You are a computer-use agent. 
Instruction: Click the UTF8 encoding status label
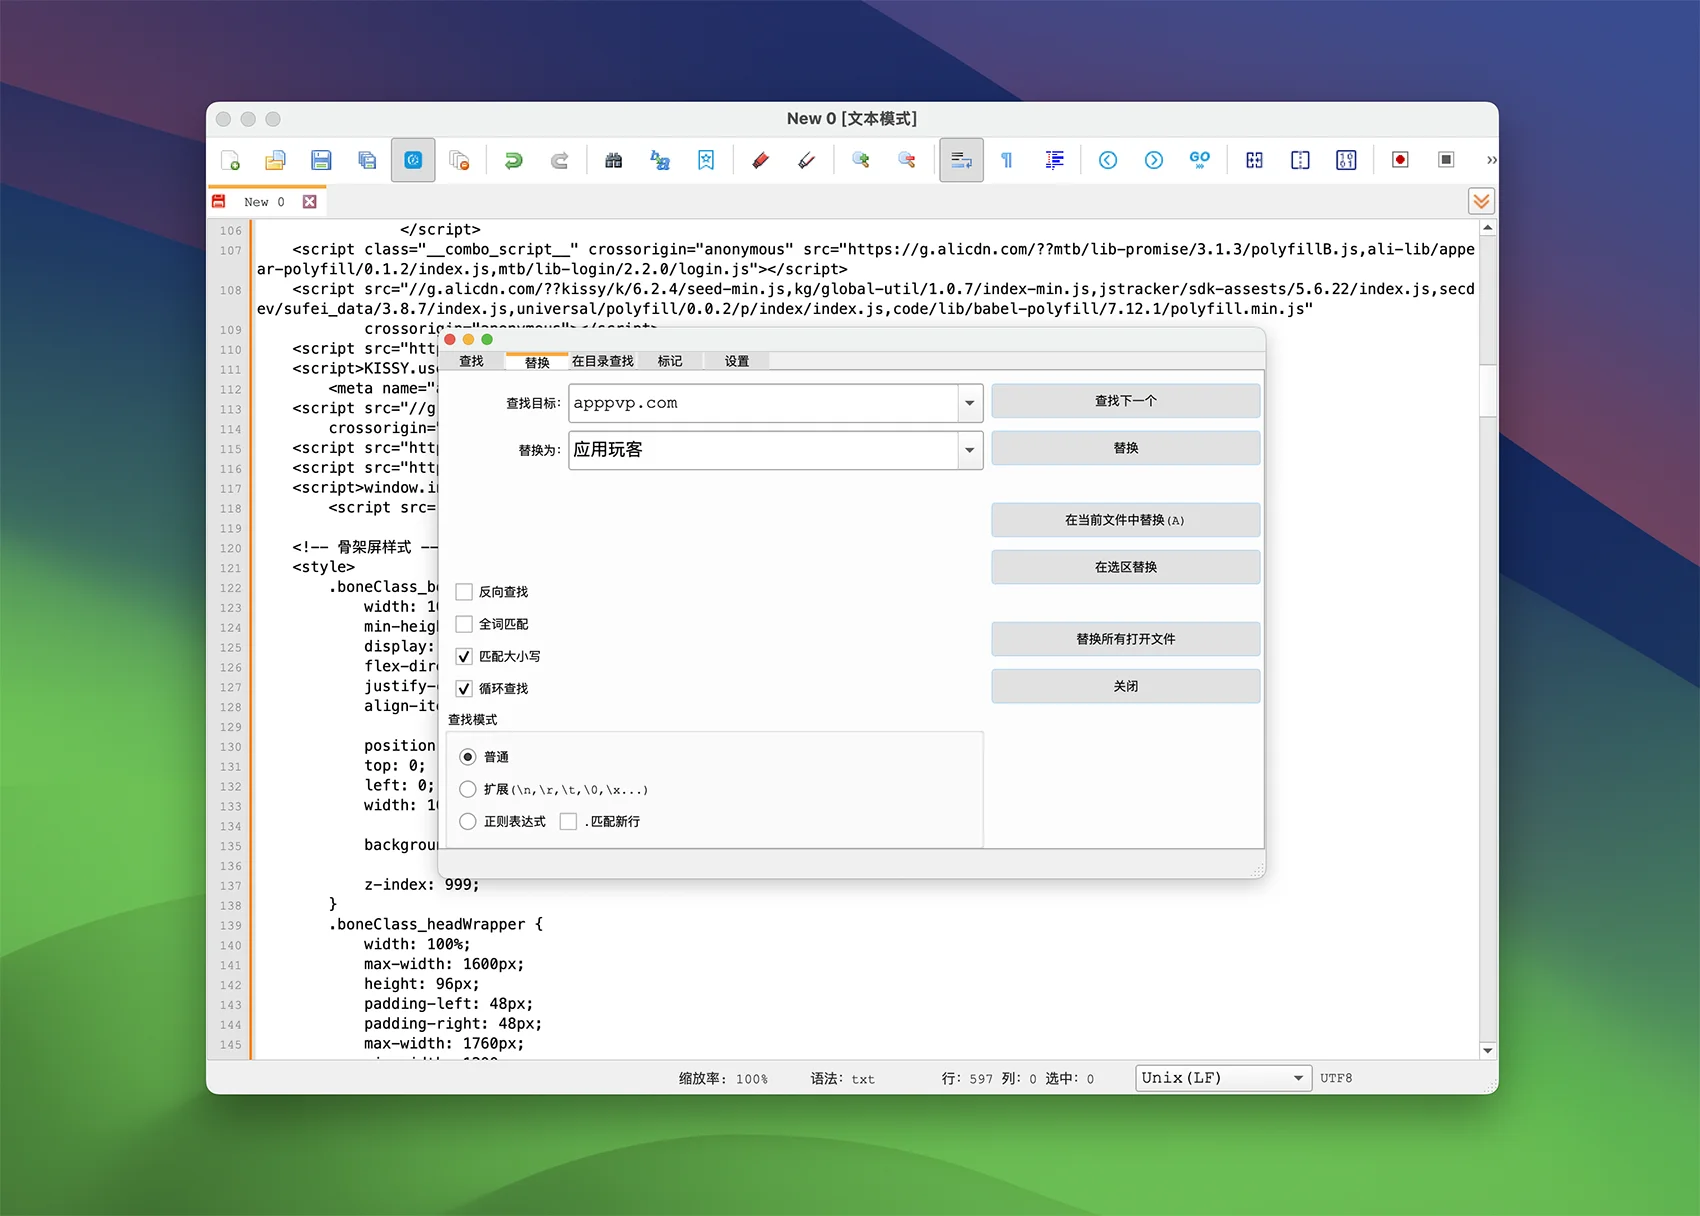click(1336, 1078)
